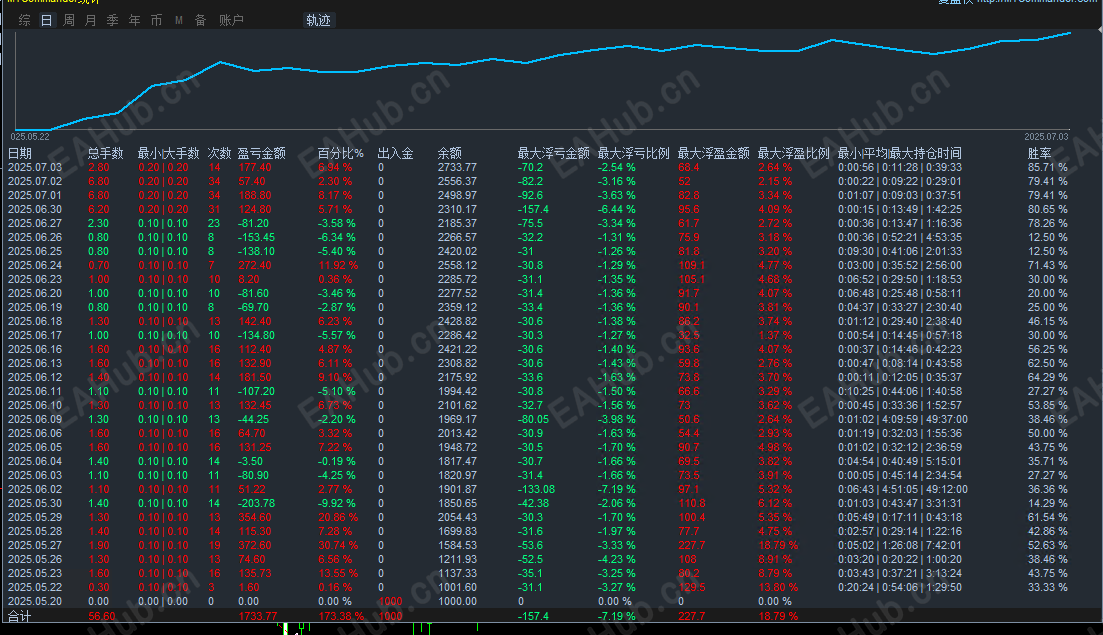
Task: Click the 最大浮亏金额 column header
Action: click(554, 153)
